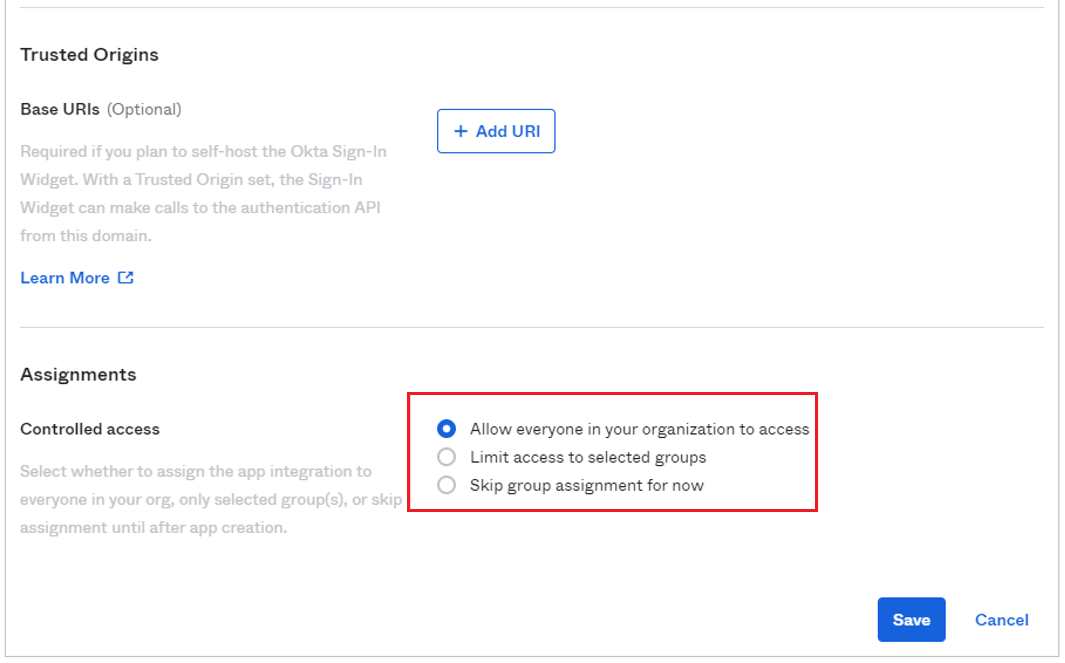This screenshot has width=1065, height=663.
Task: Click the 'Limit access to selected groups' label text
Action: (588, 457)
